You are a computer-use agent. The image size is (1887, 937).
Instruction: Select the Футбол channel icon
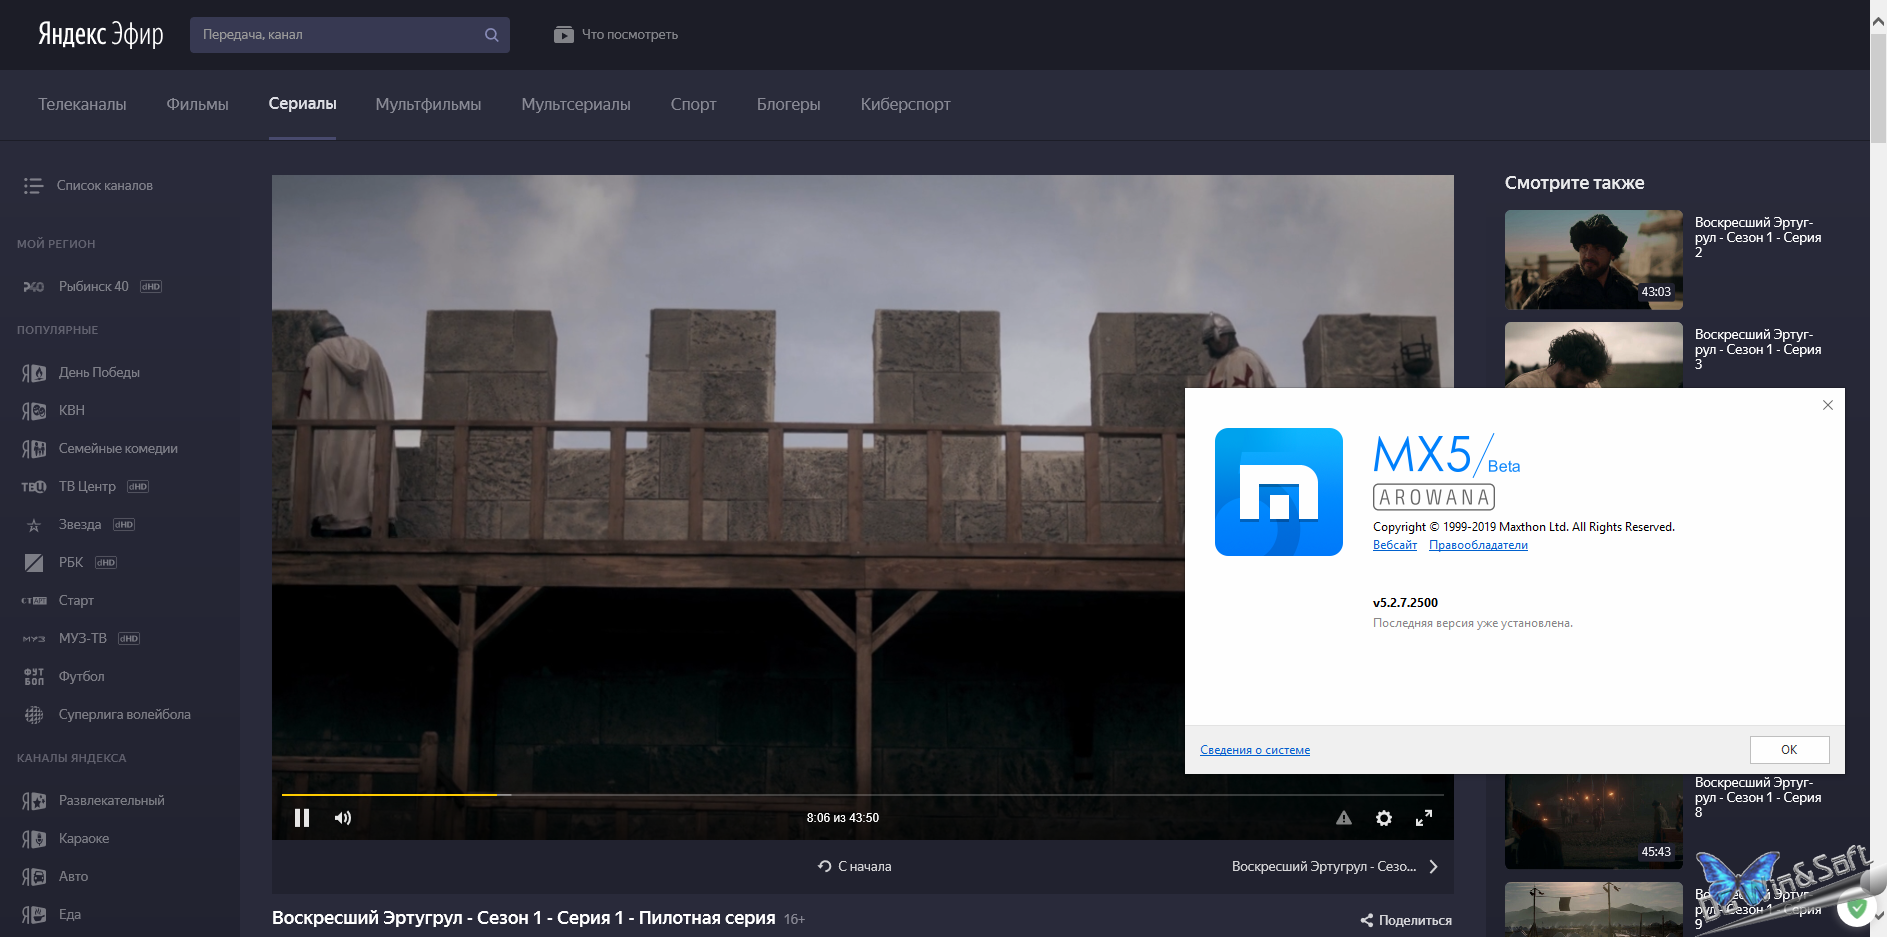[34, 677]
